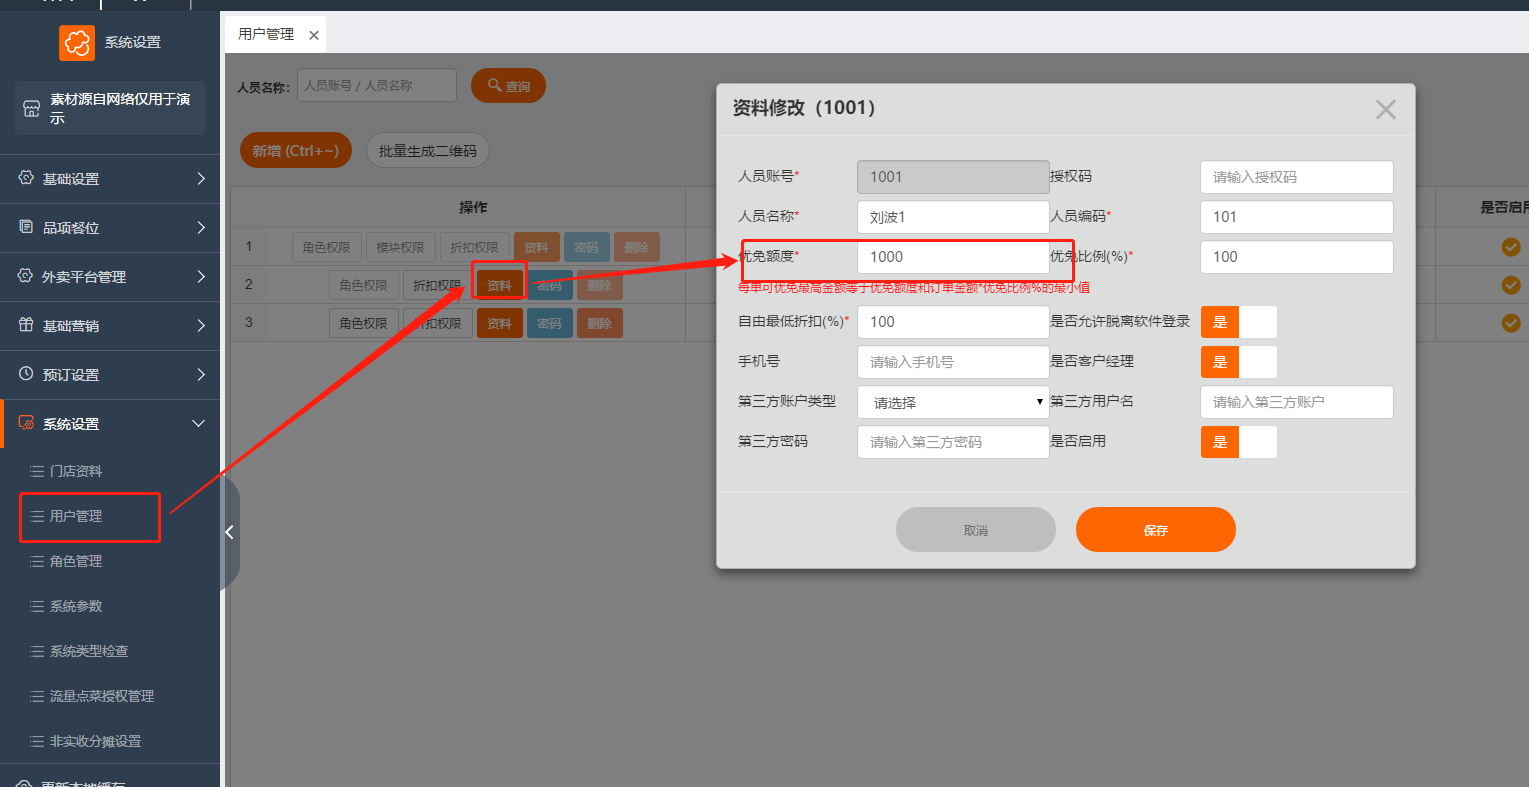Screen dimensions: 1529x787
Task: Open 门店资料 in the sidebar
Action: (x=76, y=471)
